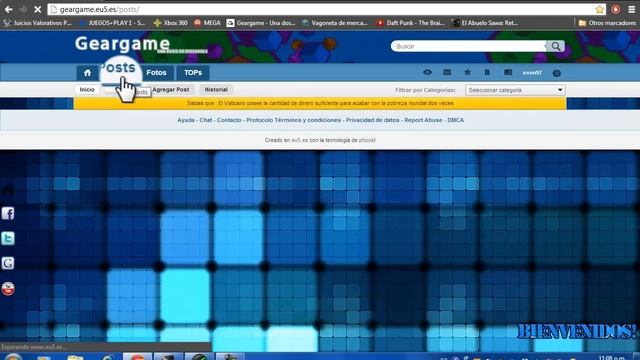This screenshot has height=360, width=640.
Task: Click the browser back arrow
Action: pyautogui.click(x=9, y=9)
